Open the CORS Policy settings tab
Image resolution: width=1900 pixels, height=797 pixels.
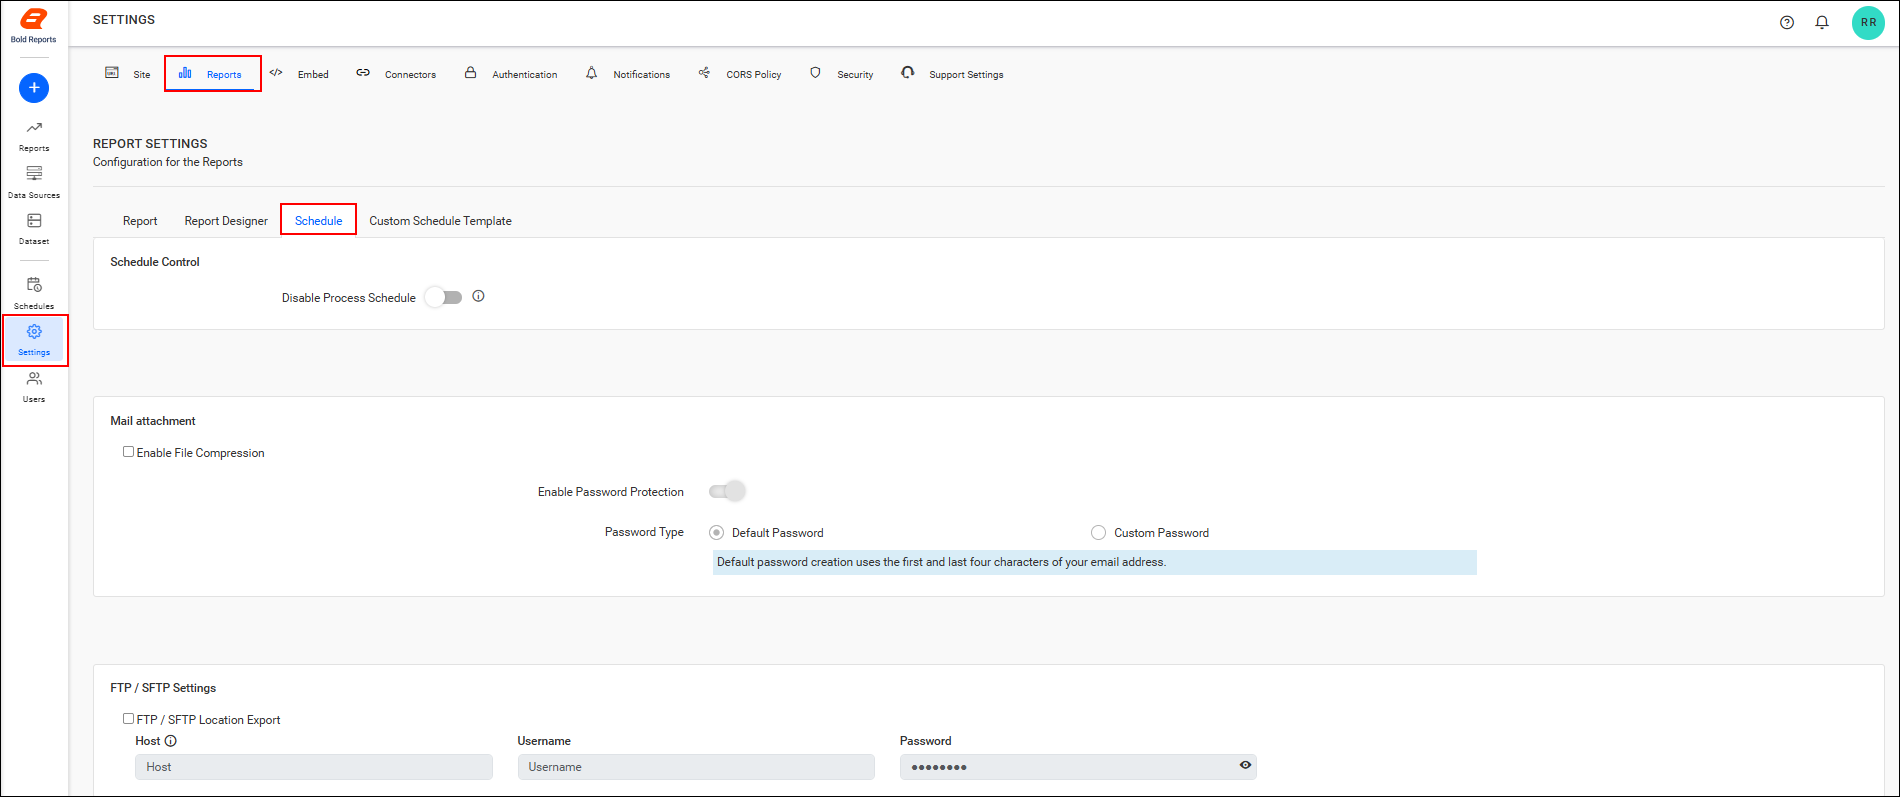[740, 74]
